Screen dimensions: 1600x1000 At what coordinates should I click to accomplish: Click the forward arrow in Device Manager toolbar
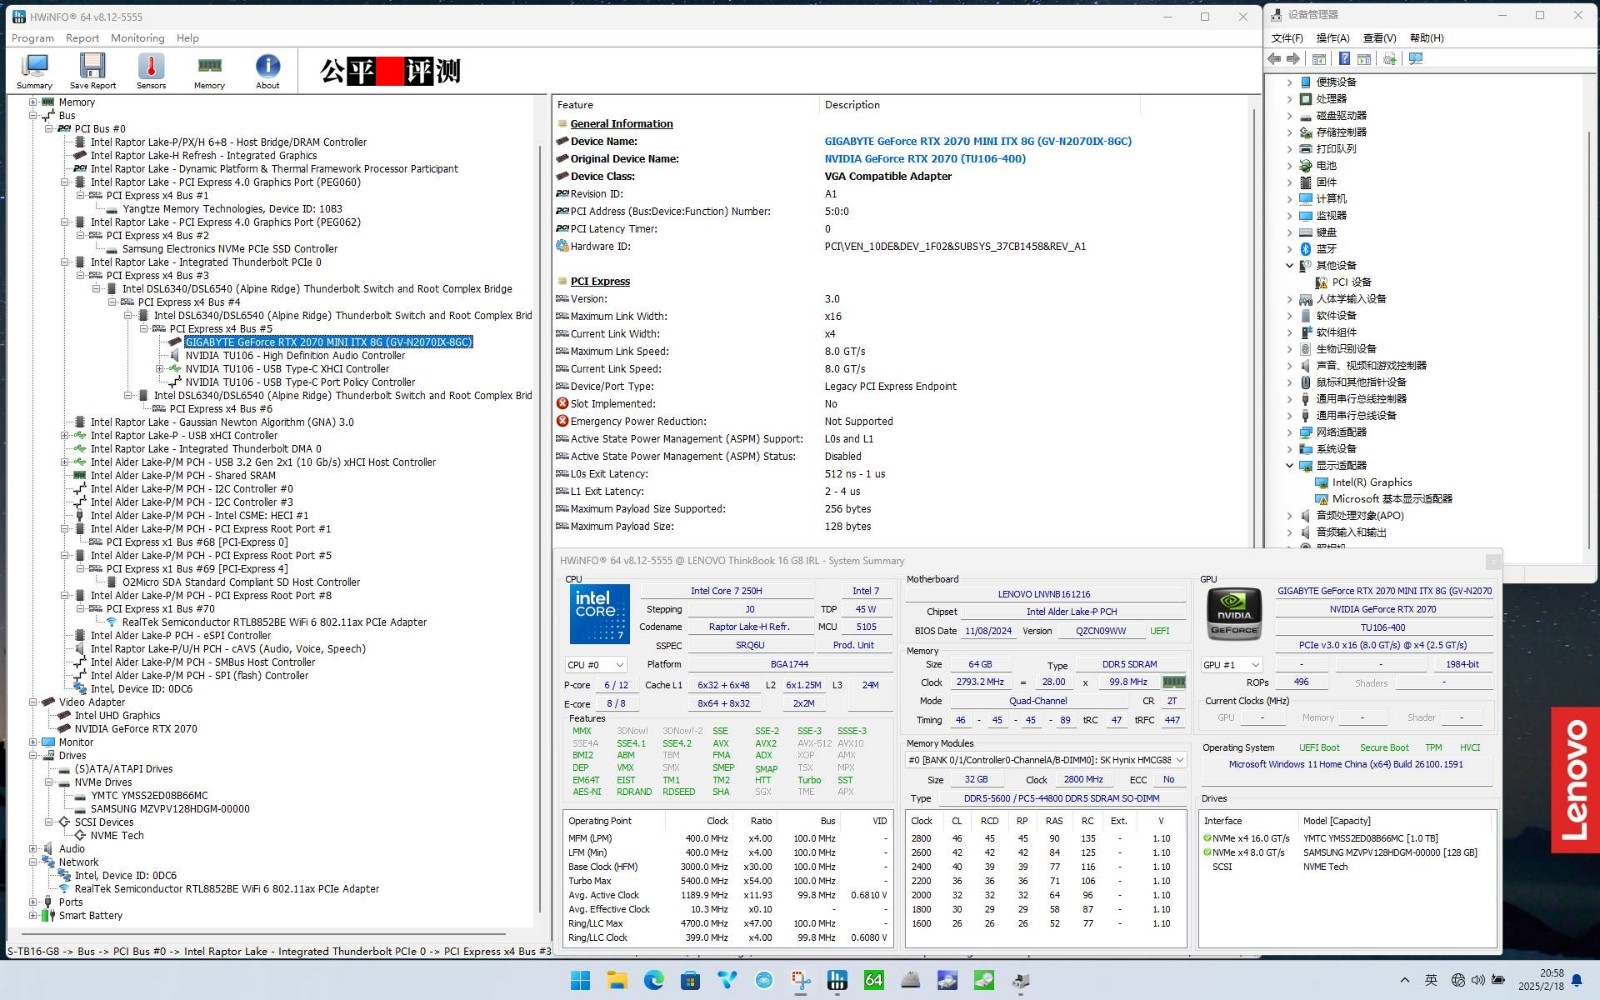pos(1293,59)
